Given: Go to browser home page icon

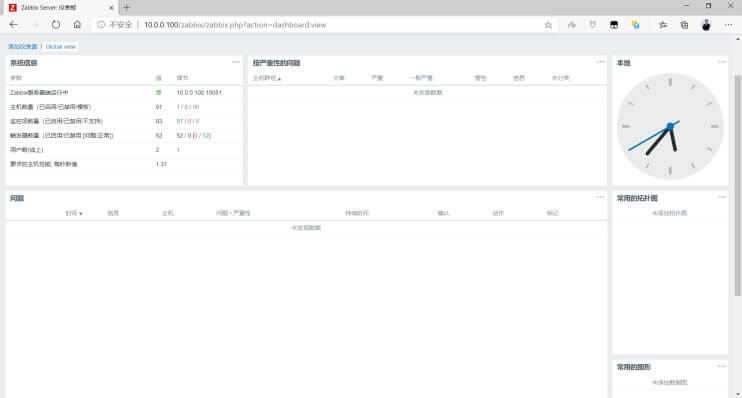Looking at the screenshot, I should click(x=77, y=25).
